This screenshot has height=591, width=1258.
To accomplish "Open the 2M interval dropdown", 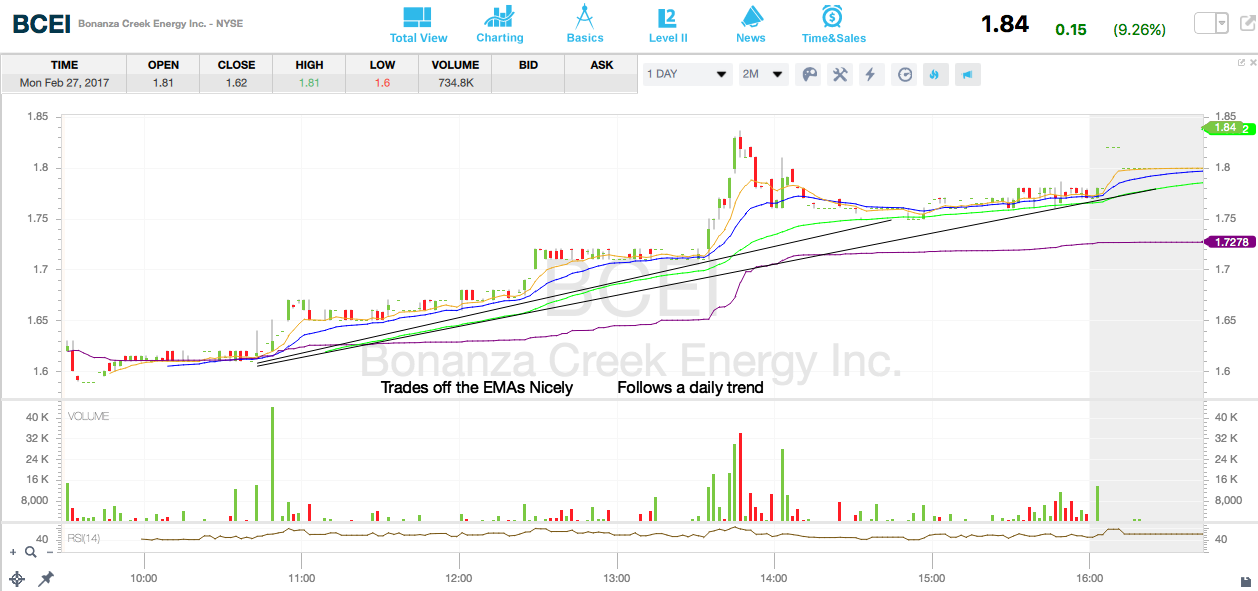I will click(764, 74).
